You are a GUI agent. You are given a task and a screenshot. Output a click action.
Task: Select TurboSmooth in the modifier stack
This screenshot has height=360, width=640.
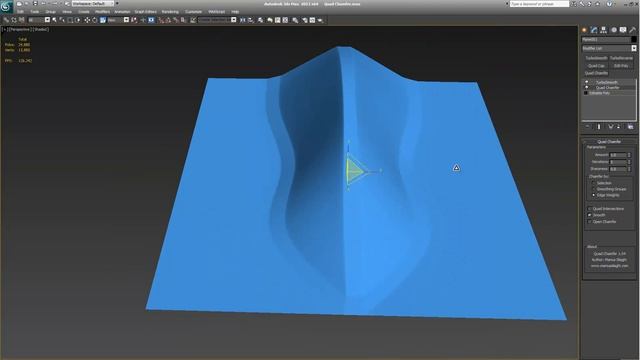607,82
